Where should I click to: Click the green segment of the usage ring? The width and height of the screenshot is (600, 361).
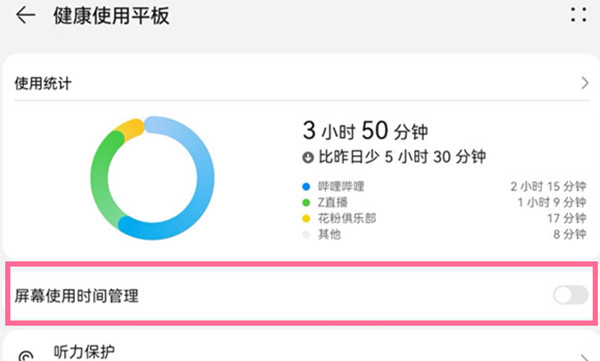pyautogui.click(x=101, y=178)
